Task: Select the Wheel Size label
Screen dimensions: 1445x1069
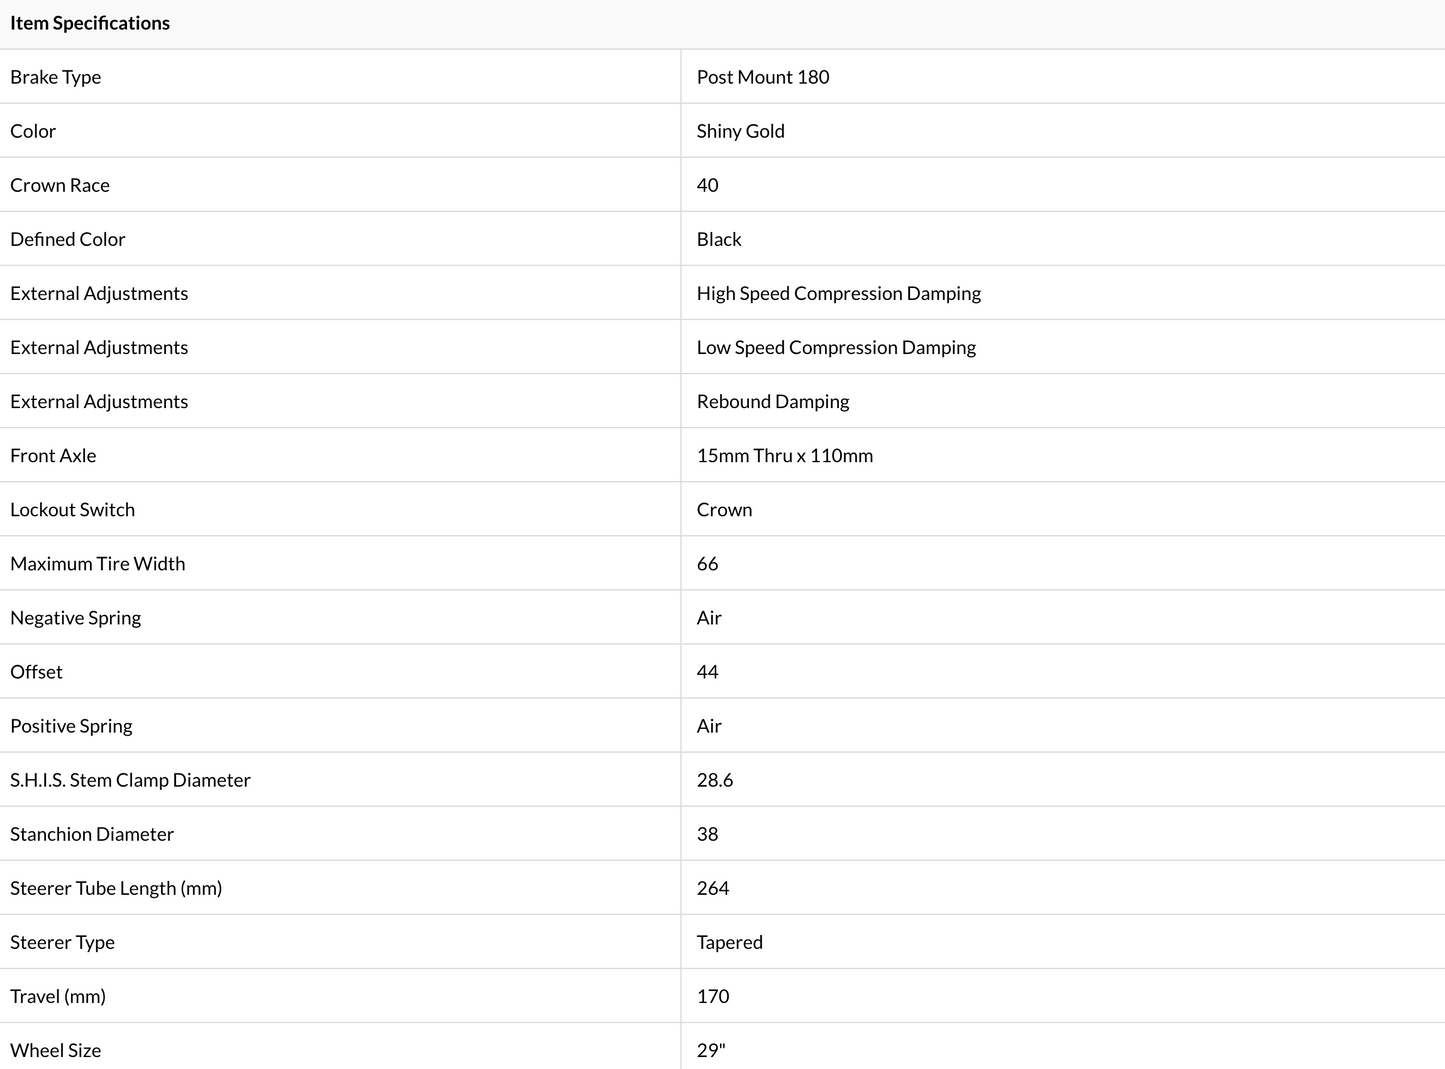Action: point(55,1049)
